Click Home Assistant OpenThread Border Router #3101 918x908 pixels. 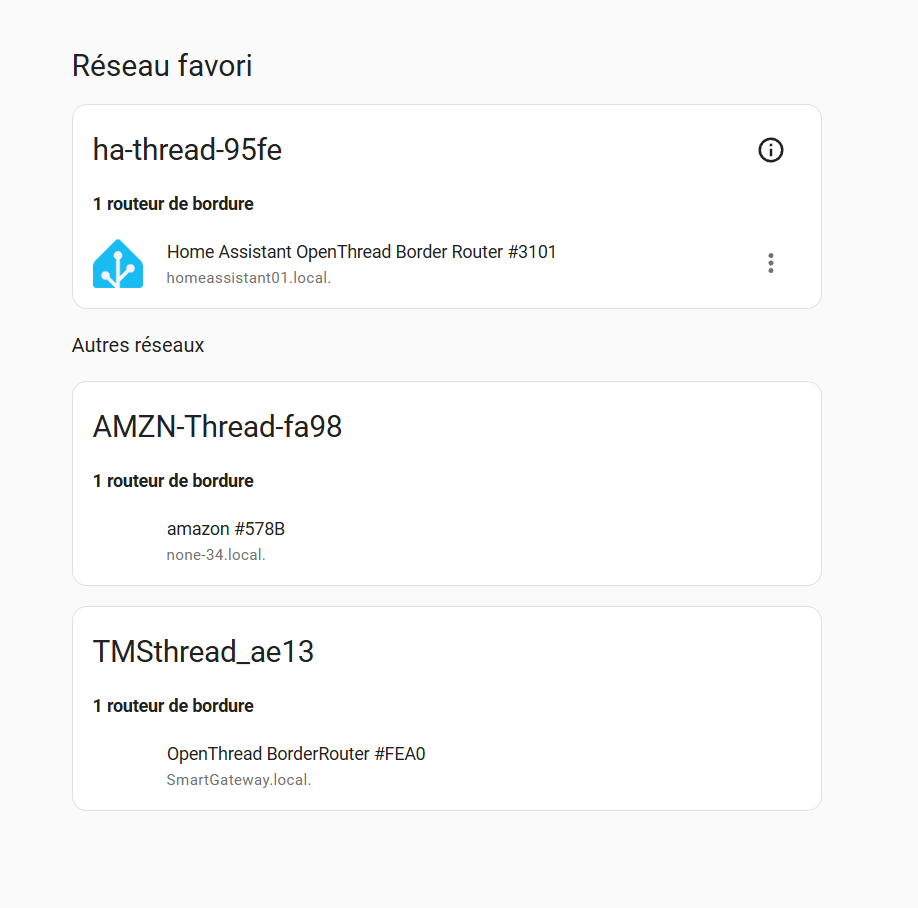point(361,252)
